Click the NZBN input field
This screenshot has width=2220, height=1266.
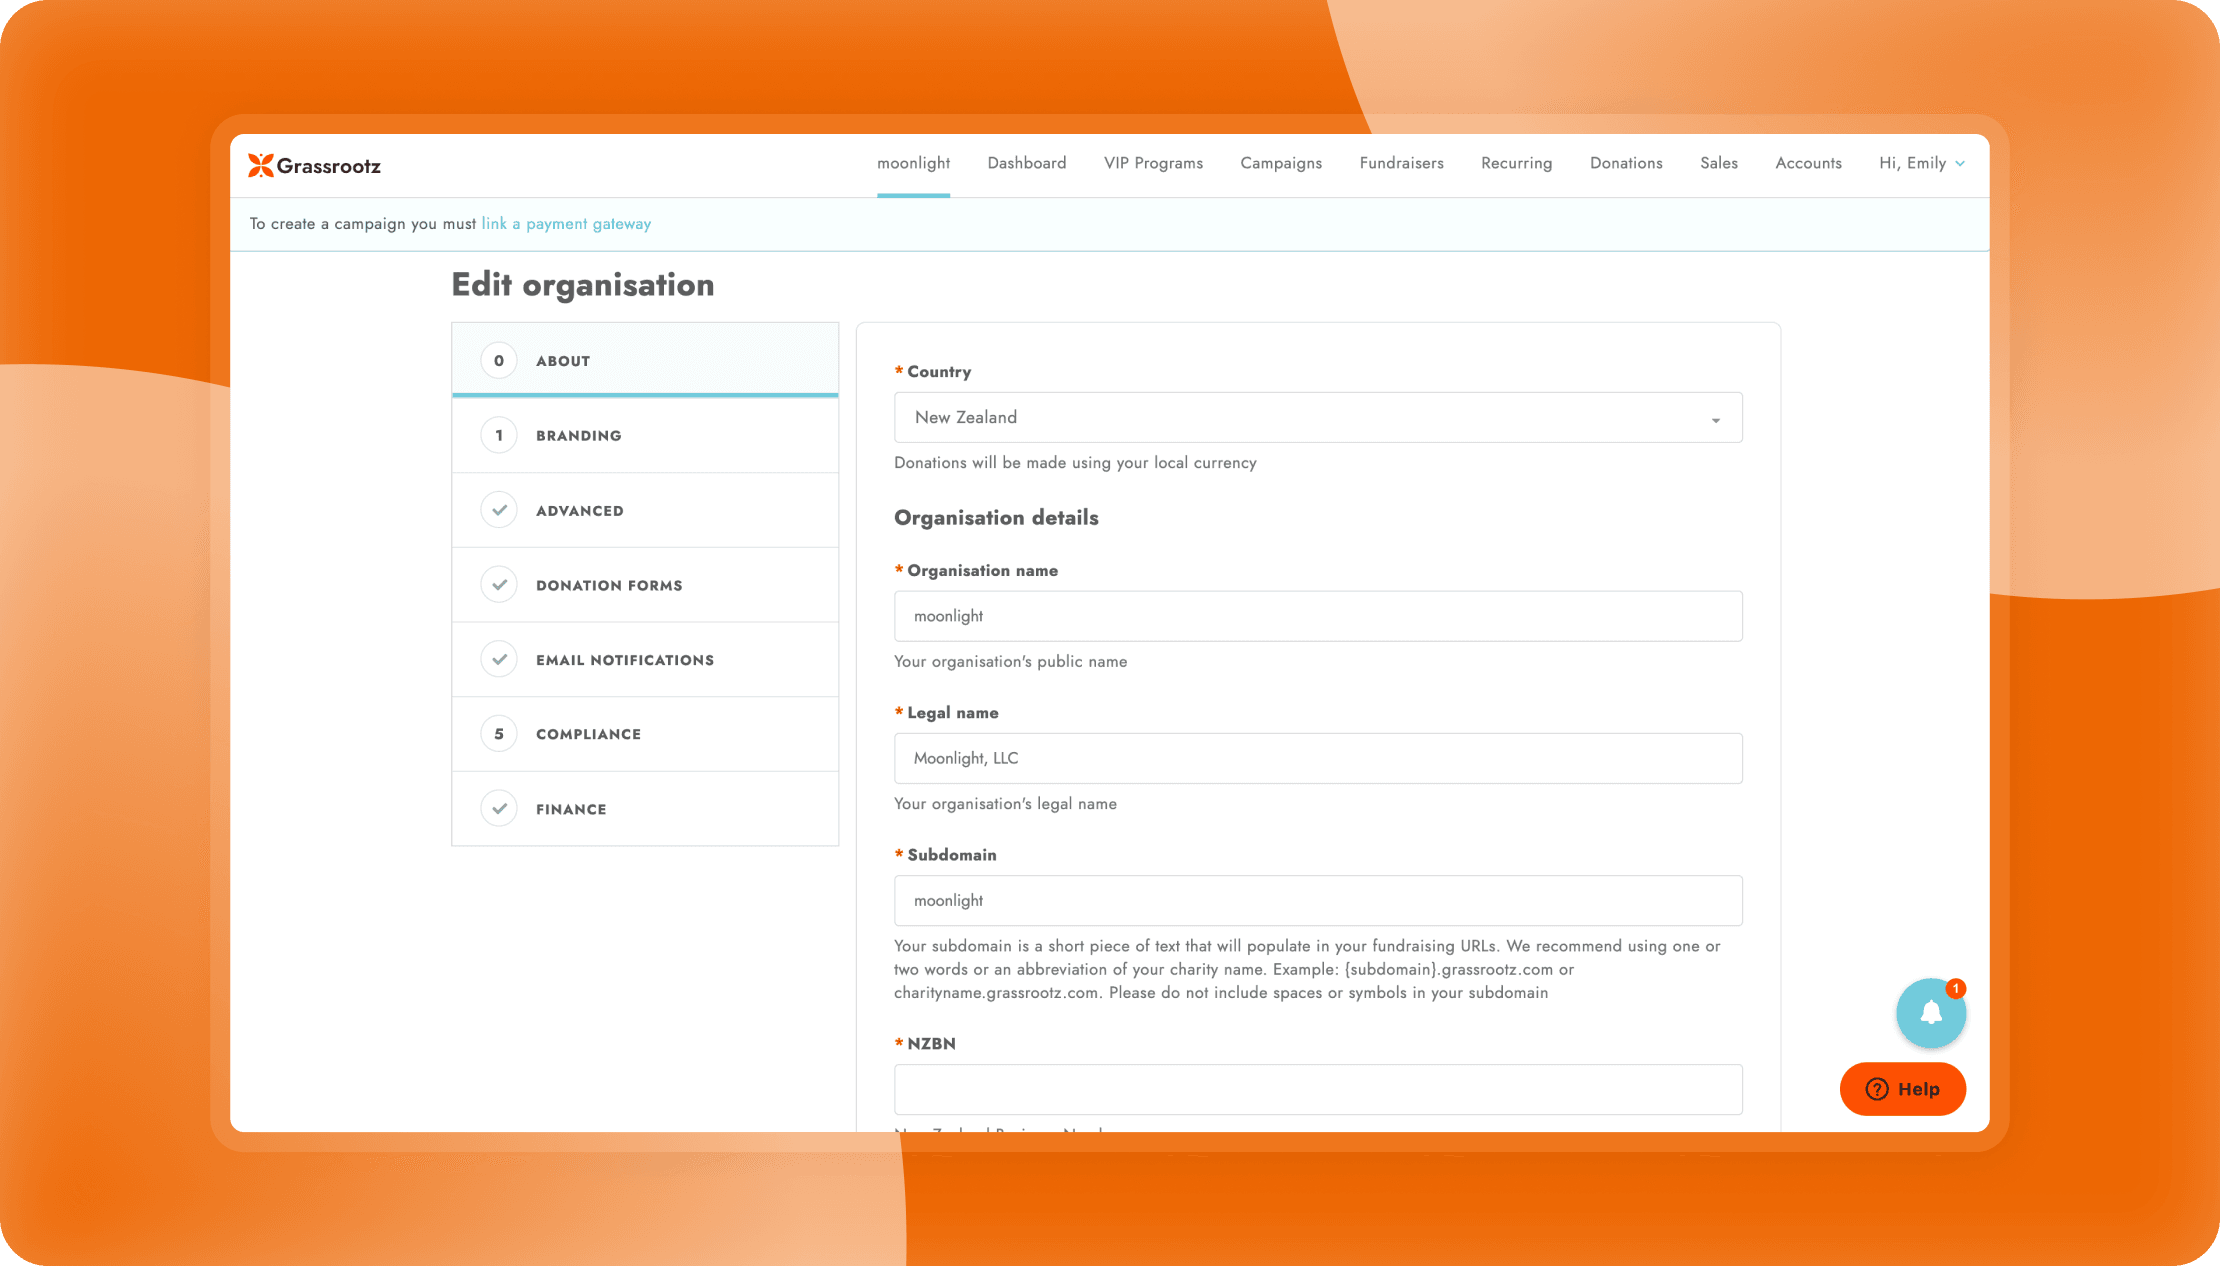coord(1318,1089)
